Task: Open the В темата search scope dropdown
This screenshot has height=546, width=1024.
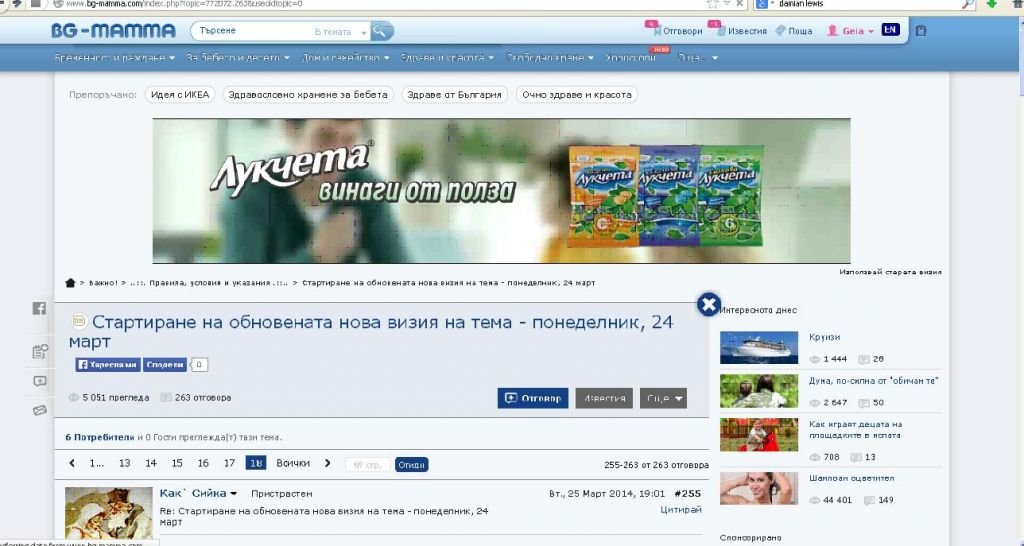Action: [x=340, y=32]
